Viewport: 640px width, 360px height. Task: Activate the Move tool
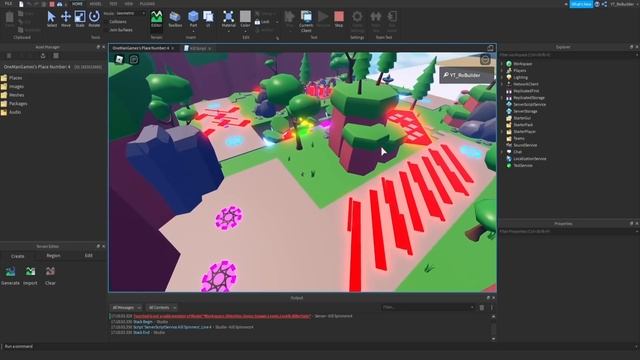(66, 19)
